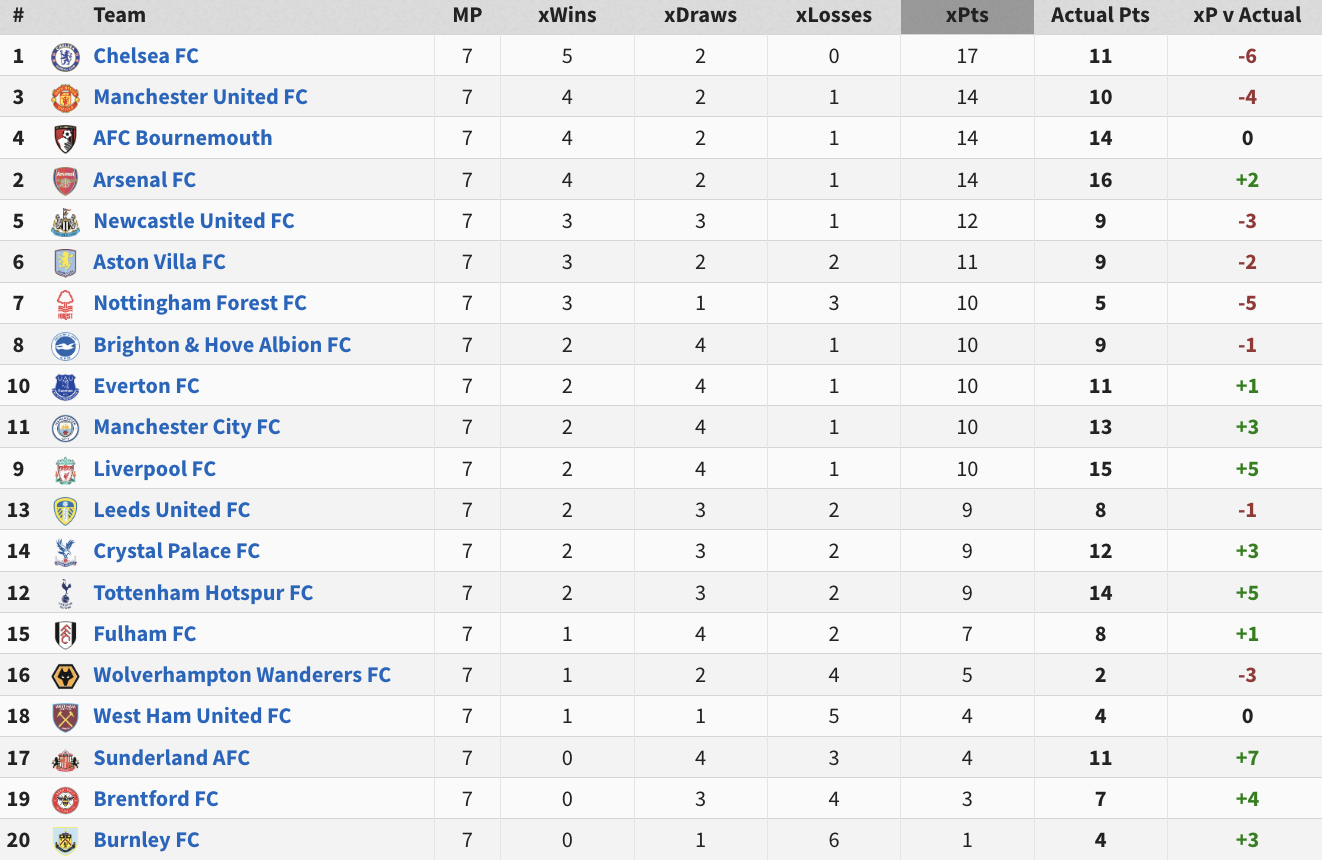This screenshot has height=860, width=1322.
Task: Open the Everton FC team link
Action: point(146,386)
